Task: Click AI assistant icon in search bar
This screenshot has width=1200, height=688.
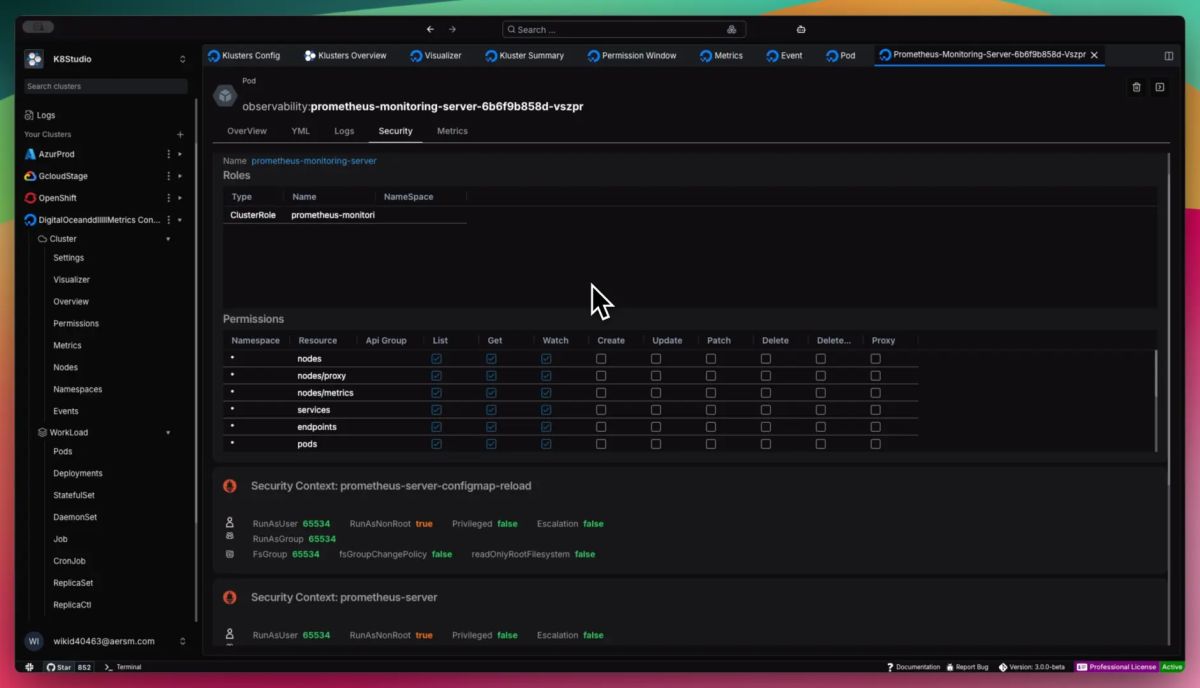Action: [732, 29]
